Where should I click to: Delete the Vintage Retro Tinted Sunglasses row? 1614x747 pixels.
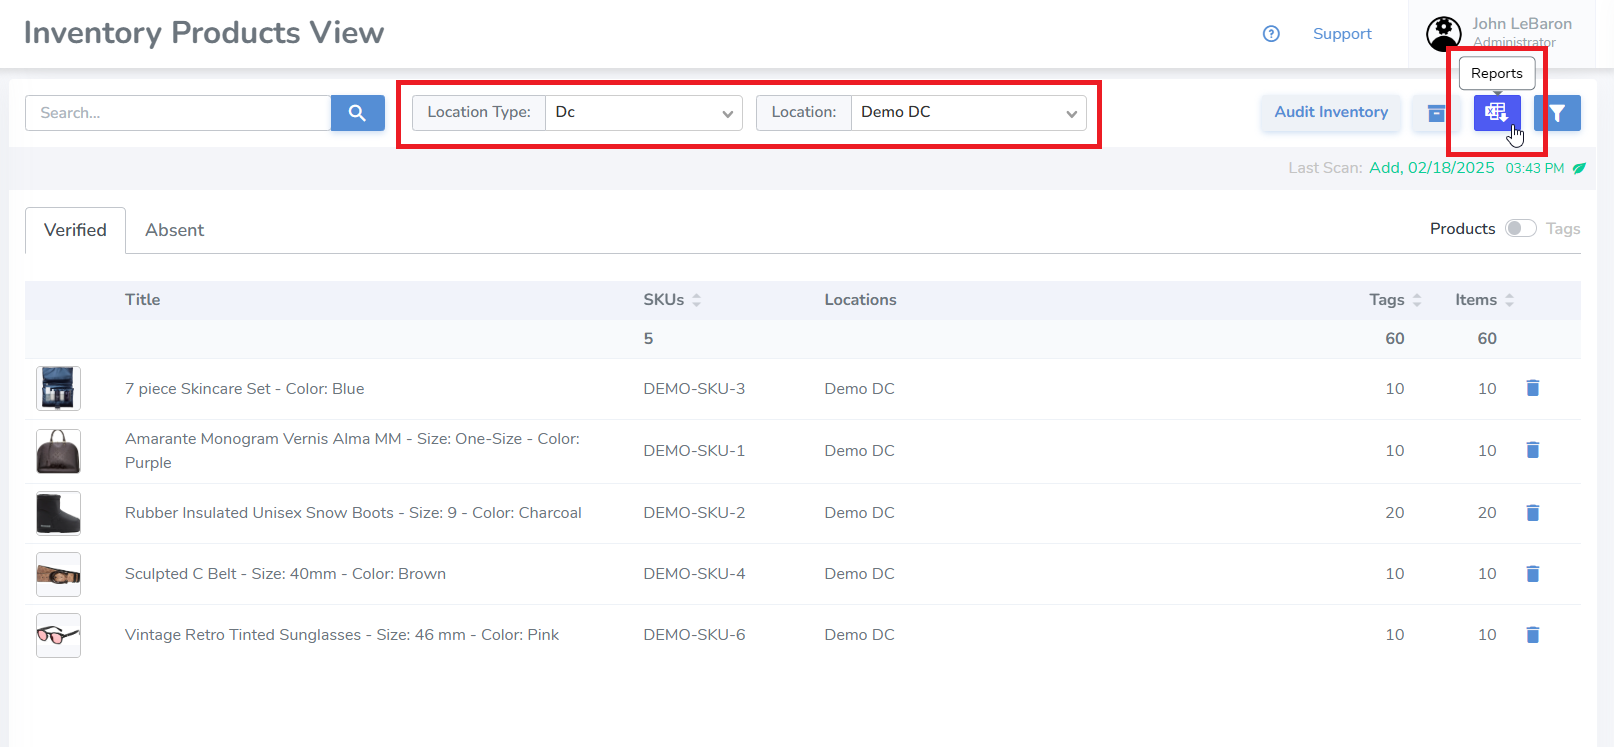pos(1532,635)
